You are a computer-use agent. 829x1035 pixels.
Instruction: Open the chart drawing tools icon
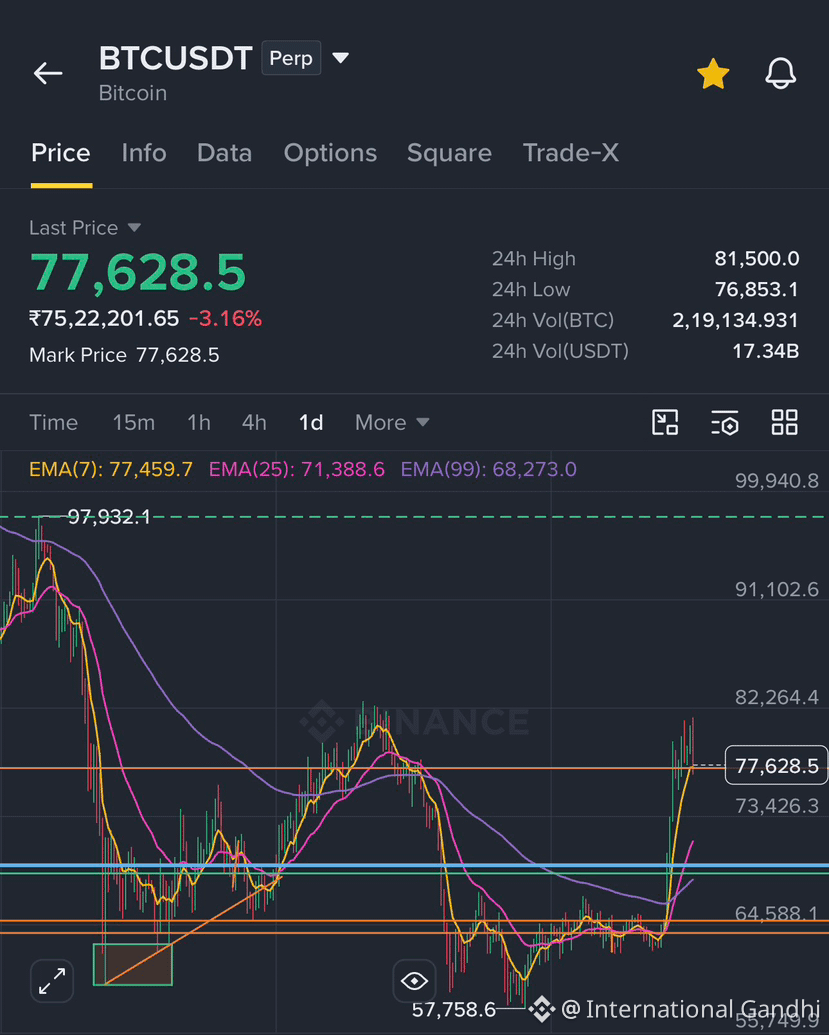665,422
